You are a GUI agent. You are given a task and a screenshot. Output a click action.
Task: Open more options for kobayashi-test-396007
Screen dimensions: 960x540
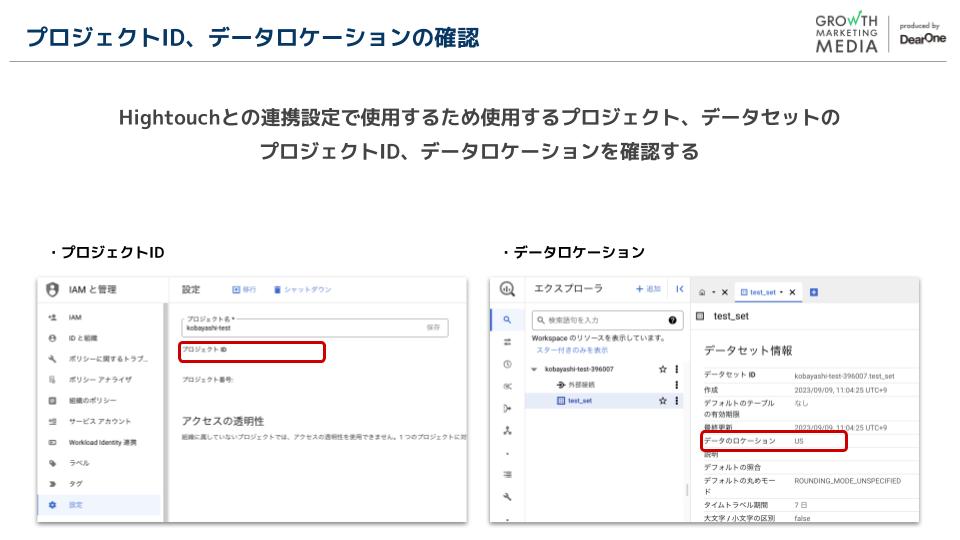pyautogui.click(x=677, y=369)
